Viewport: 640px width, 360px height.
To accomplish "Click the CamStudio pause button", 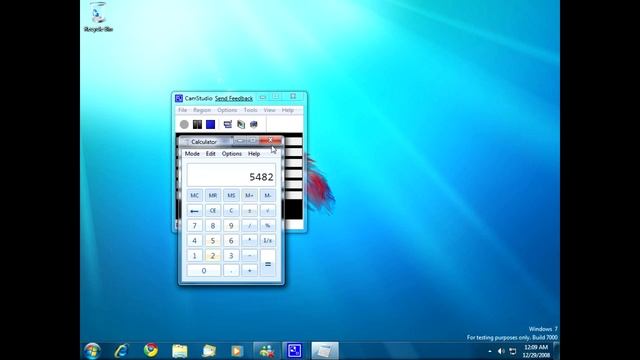I will [197, 124].
